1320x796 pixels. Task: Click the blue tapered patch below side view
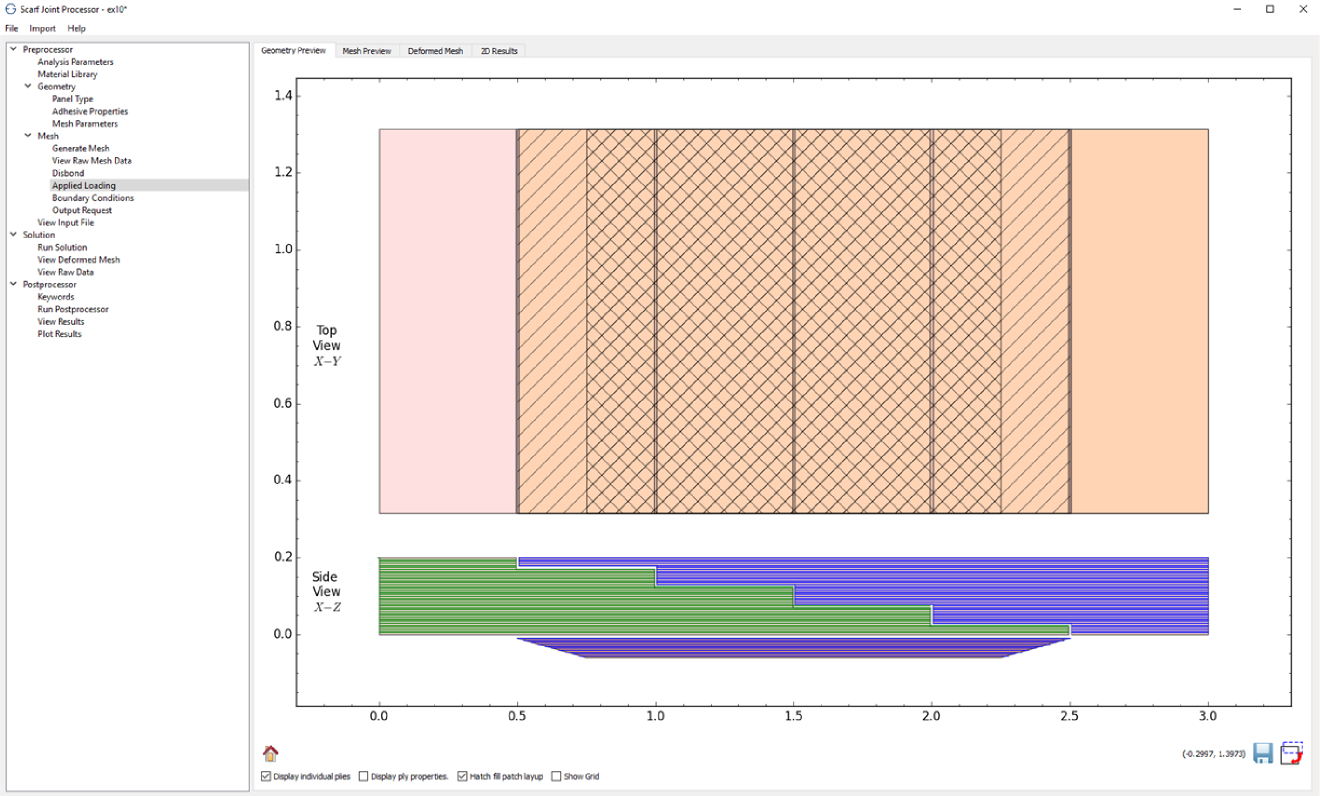[793, 648]
